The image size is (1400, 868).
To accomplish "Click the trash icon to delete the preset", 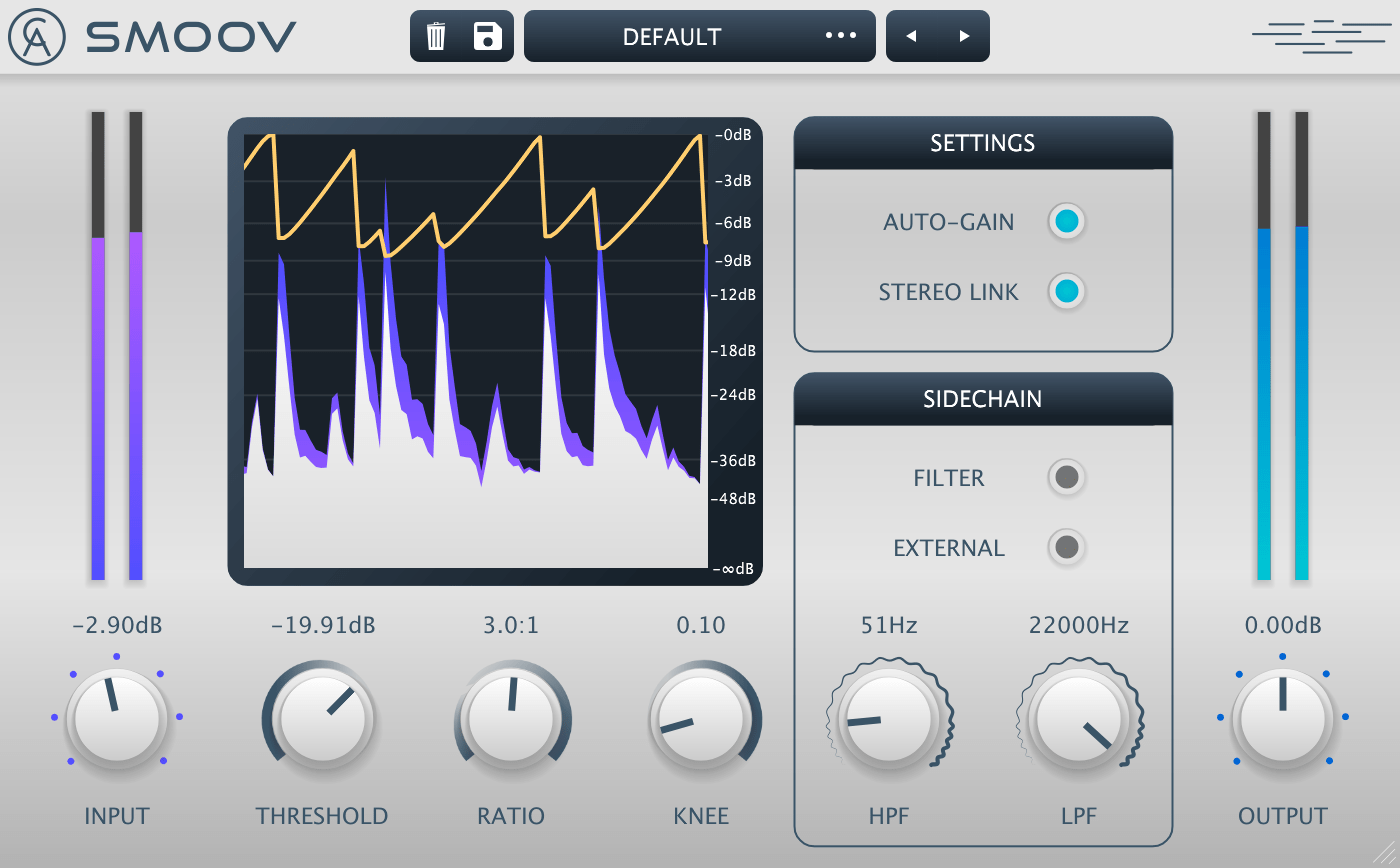I will (x=437, y=36).
